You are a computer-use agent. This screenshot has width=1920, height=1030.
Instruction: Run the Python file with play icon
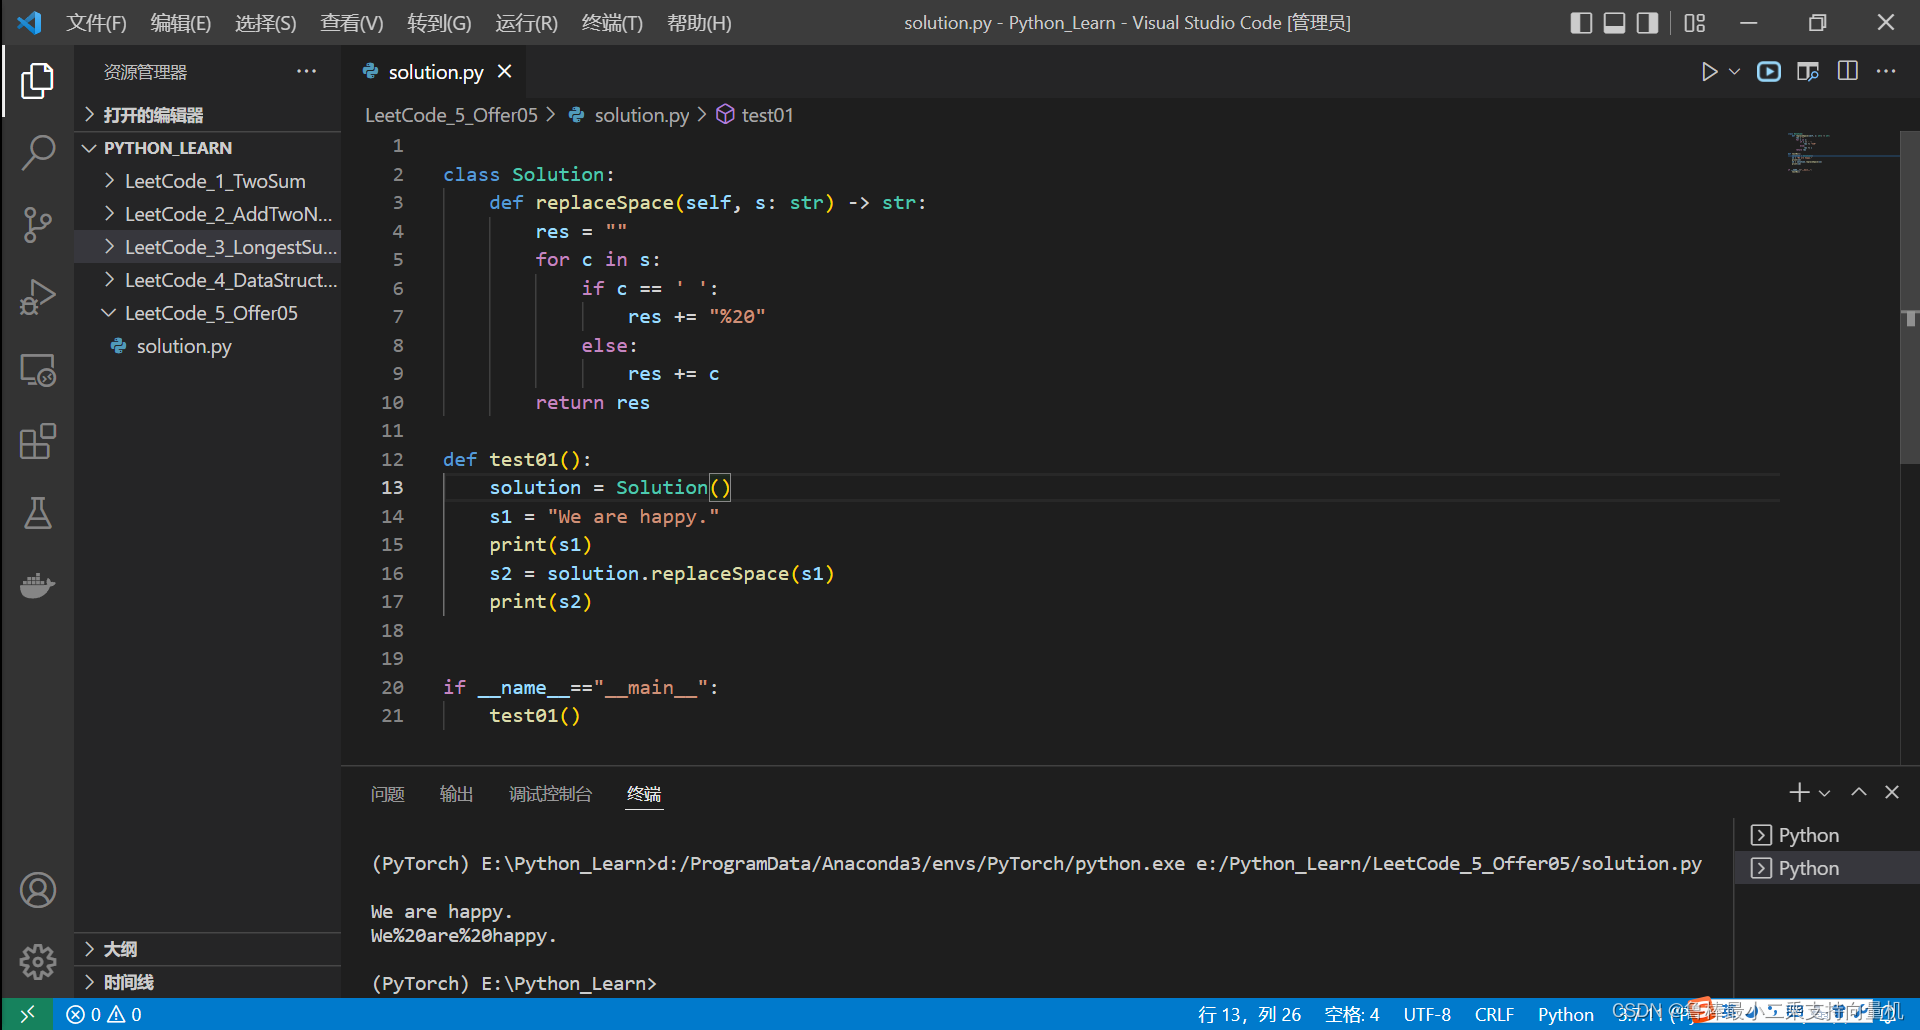tap(1709, 72)
